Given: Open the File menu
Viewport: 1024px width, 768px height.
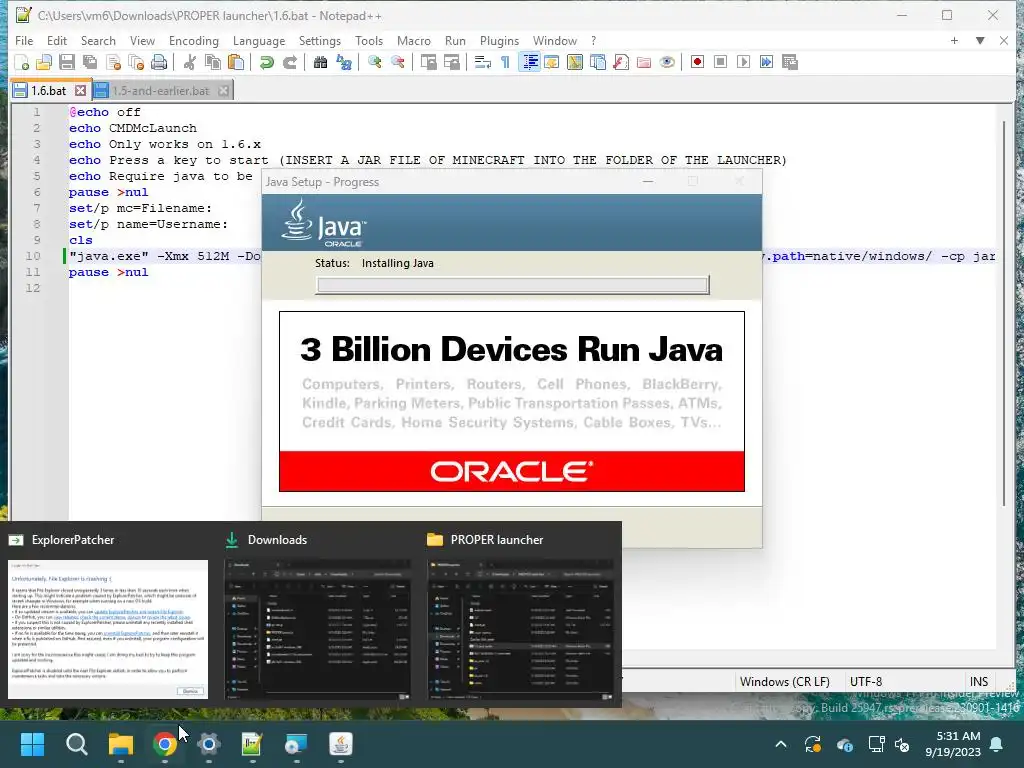Looking at the screenshot, I should 24,40.
